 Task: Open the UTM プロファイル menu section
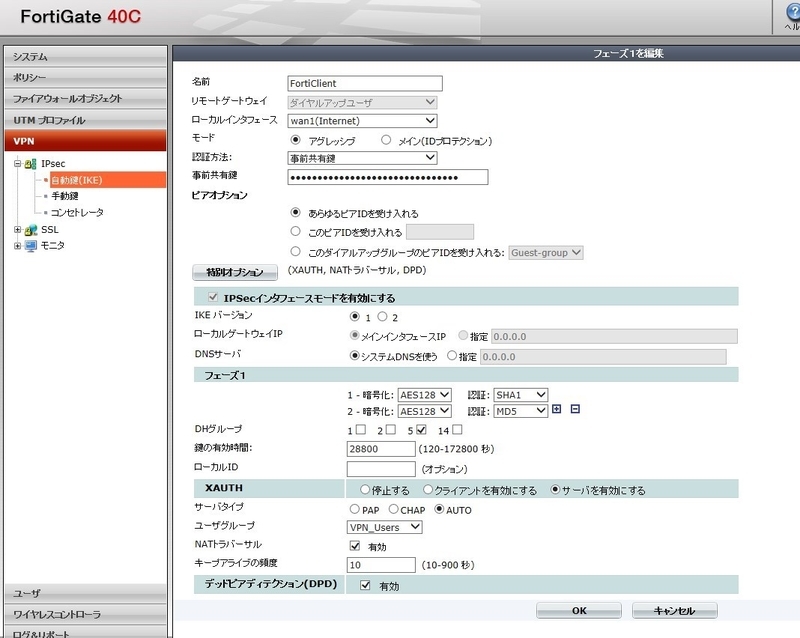click(85, 120)
